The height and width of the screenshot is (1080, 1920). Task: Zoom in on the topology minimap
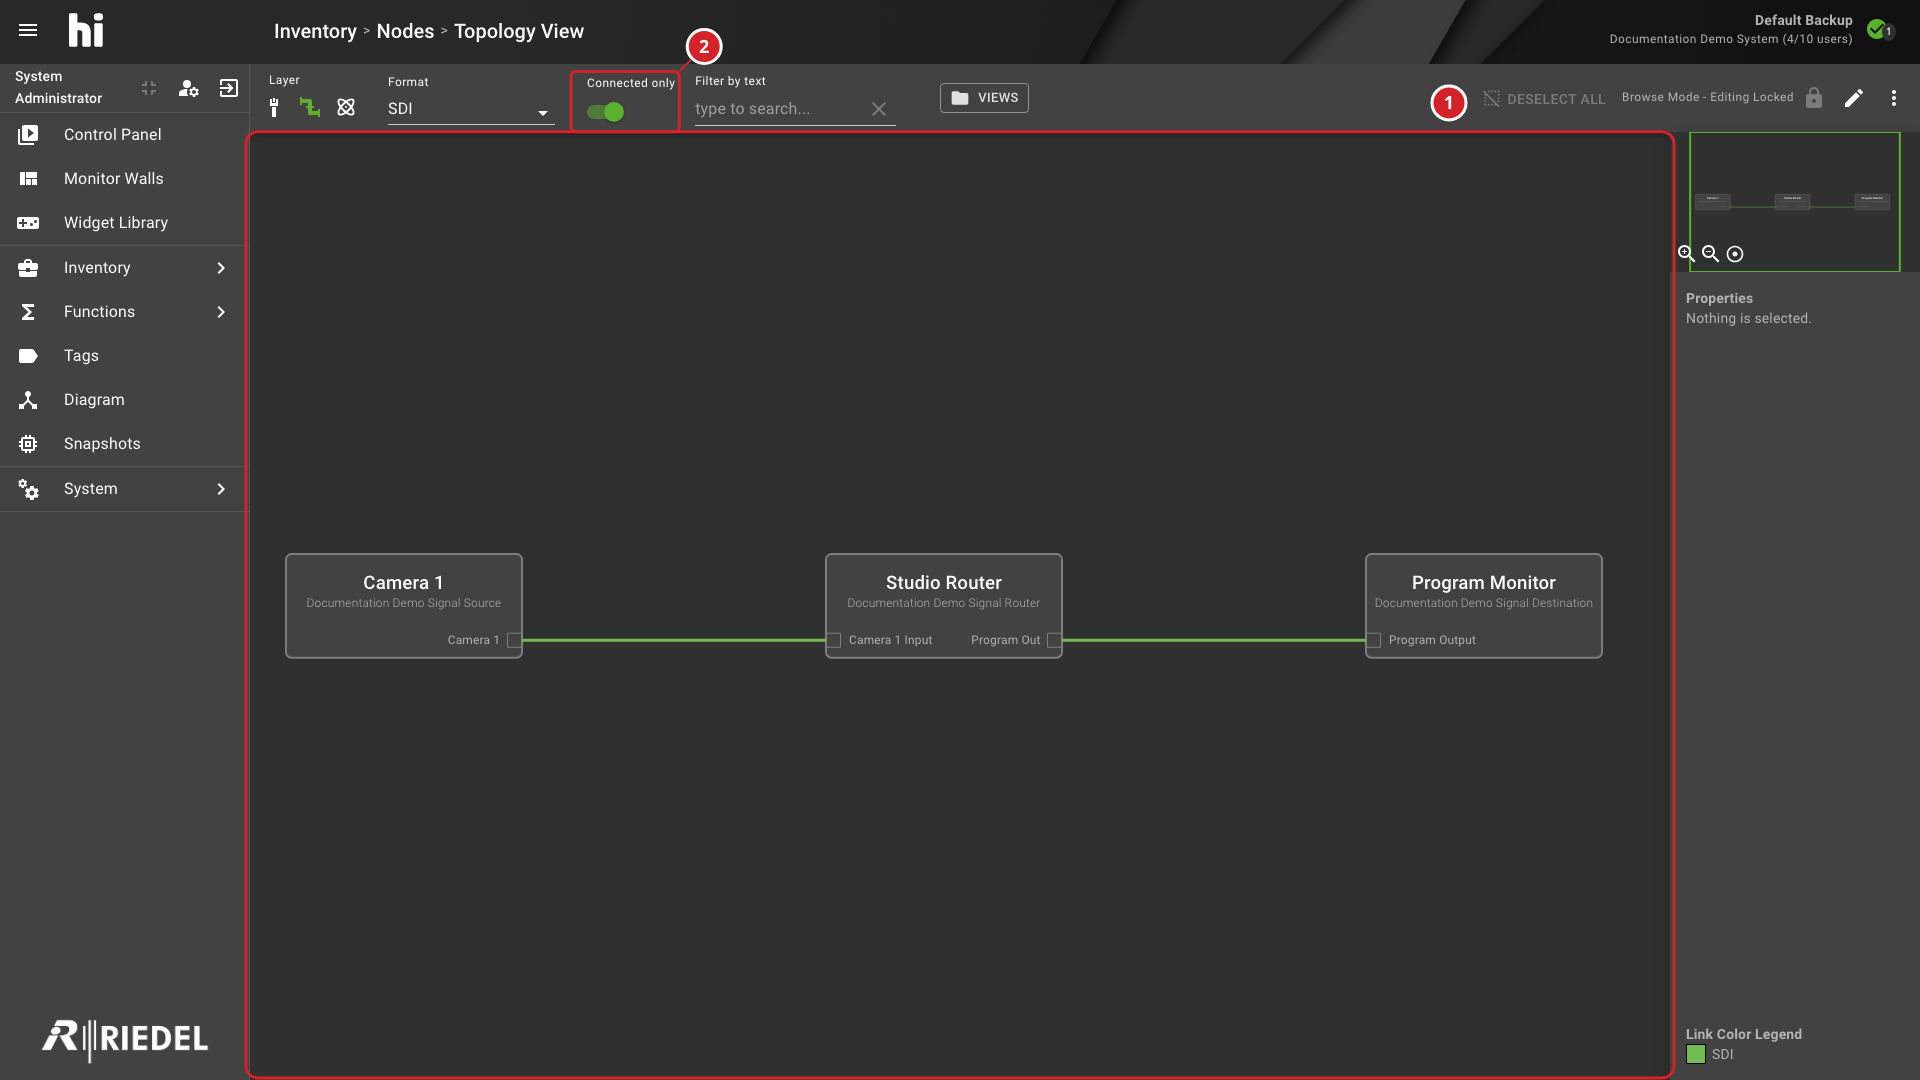(x=1686, y=254)
